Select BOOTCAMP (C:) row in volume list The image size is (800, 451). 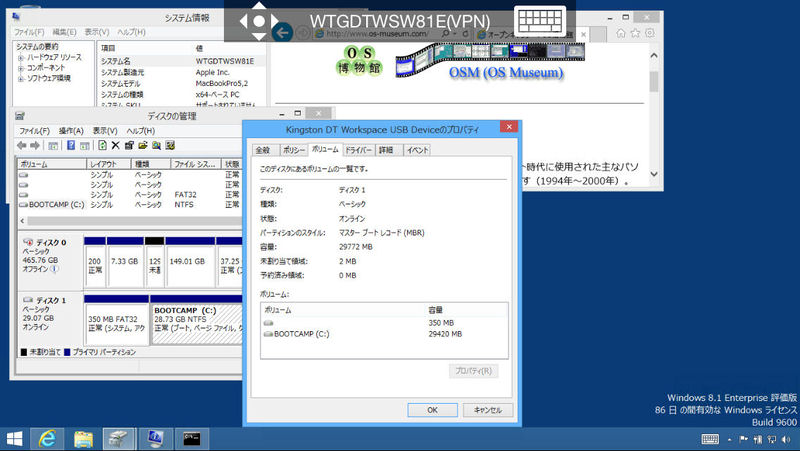pos(130,205)
